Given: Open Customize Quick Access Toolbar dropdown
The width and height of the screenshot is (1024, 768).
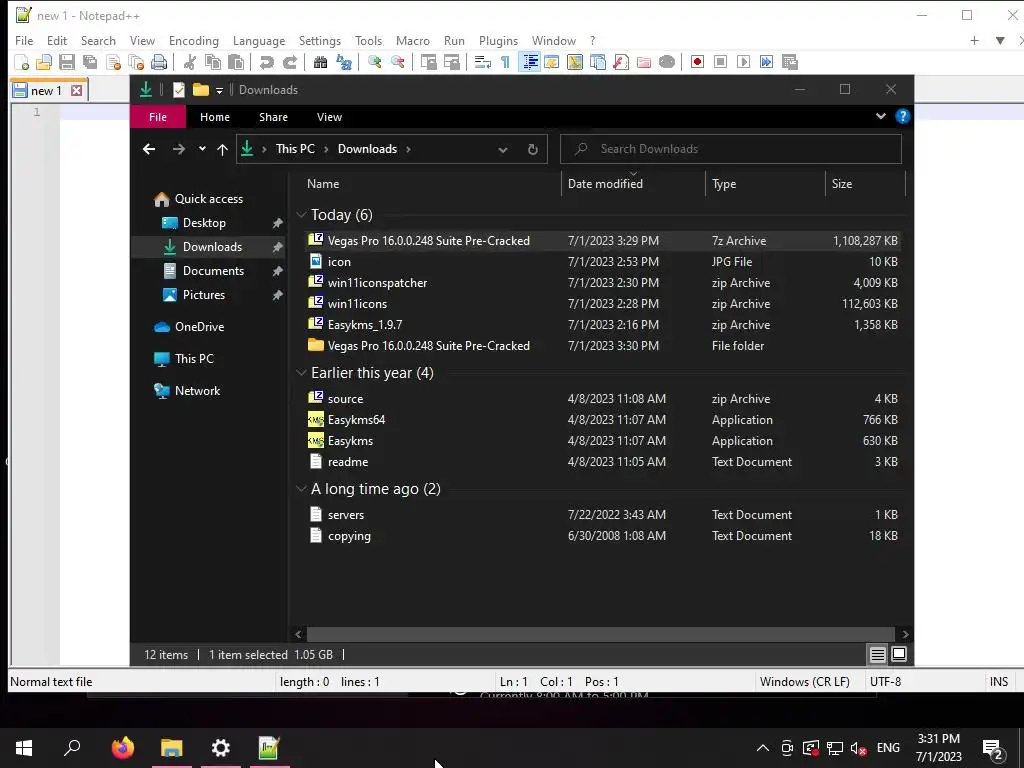Looking at the screenshot, I should point(219,90).
